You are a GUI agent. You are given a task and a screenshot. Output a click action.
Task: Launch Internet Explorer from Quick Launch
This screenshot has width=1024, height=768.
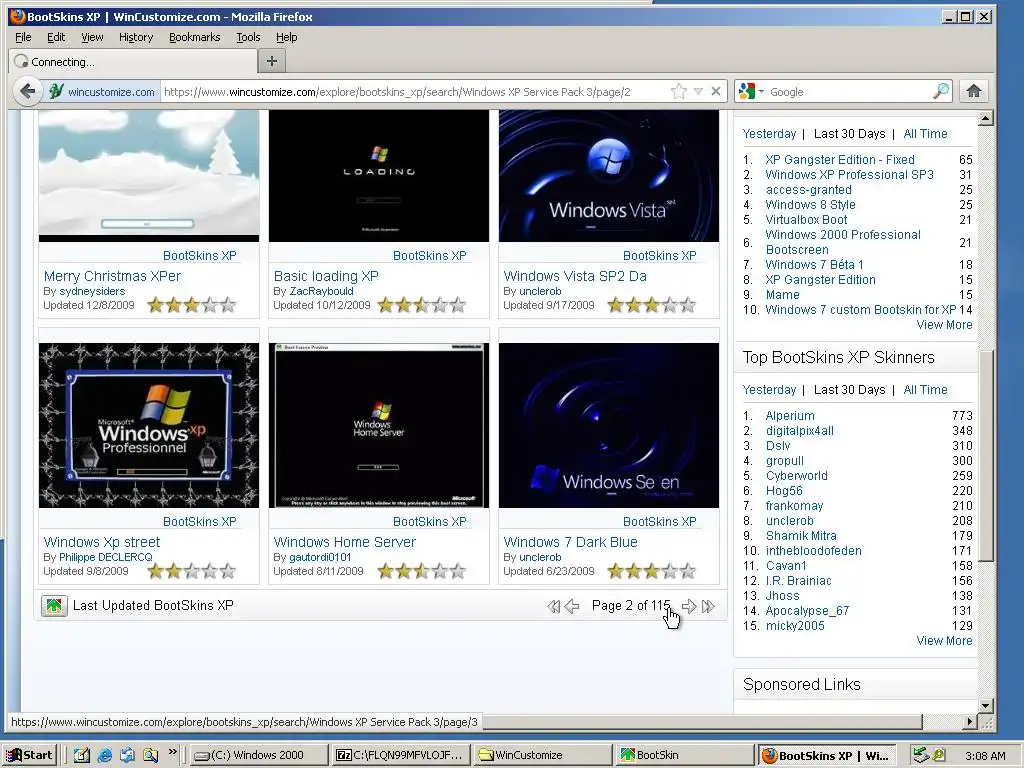coord(104,756)
